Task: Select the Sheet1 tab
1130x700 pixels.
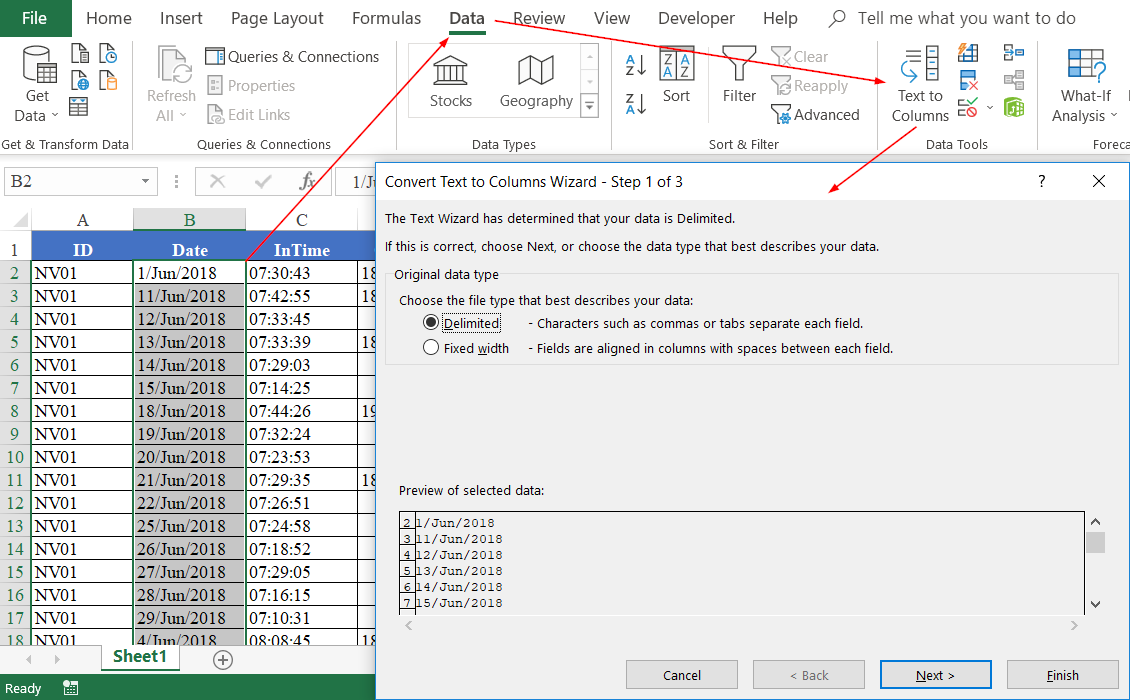Action: [140, 657]
